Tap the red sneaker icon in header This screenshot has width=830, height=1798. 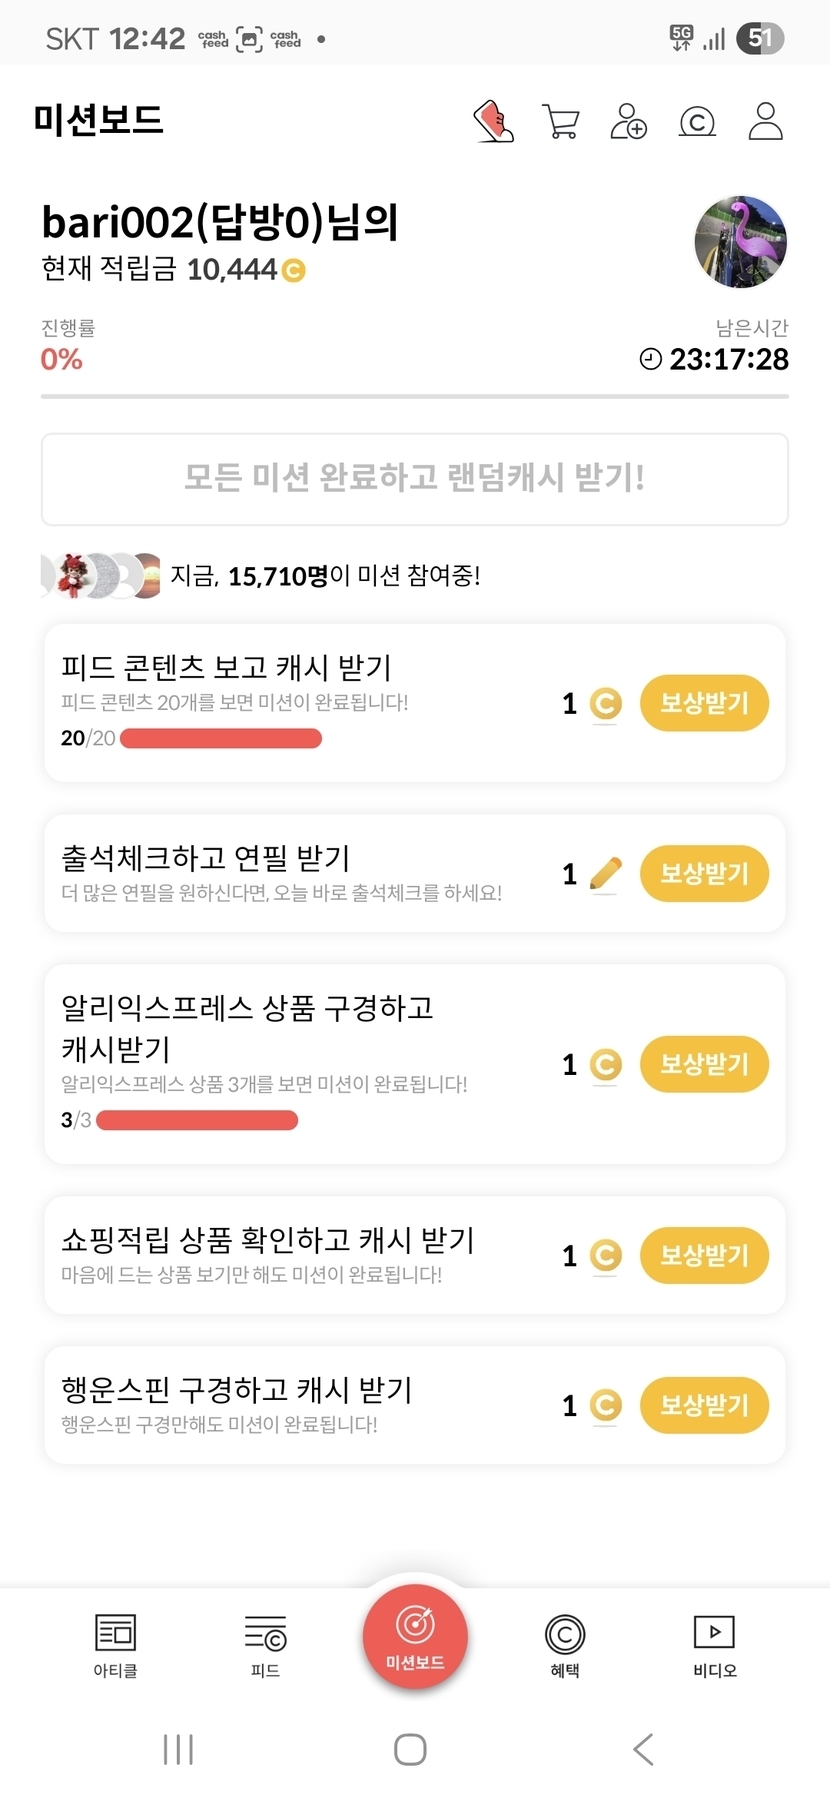click(493, 122)
